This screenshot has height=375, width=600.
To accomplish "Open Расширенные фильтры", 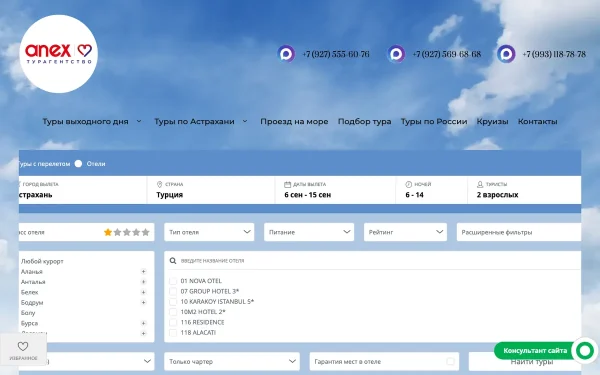I will (519, 232).
